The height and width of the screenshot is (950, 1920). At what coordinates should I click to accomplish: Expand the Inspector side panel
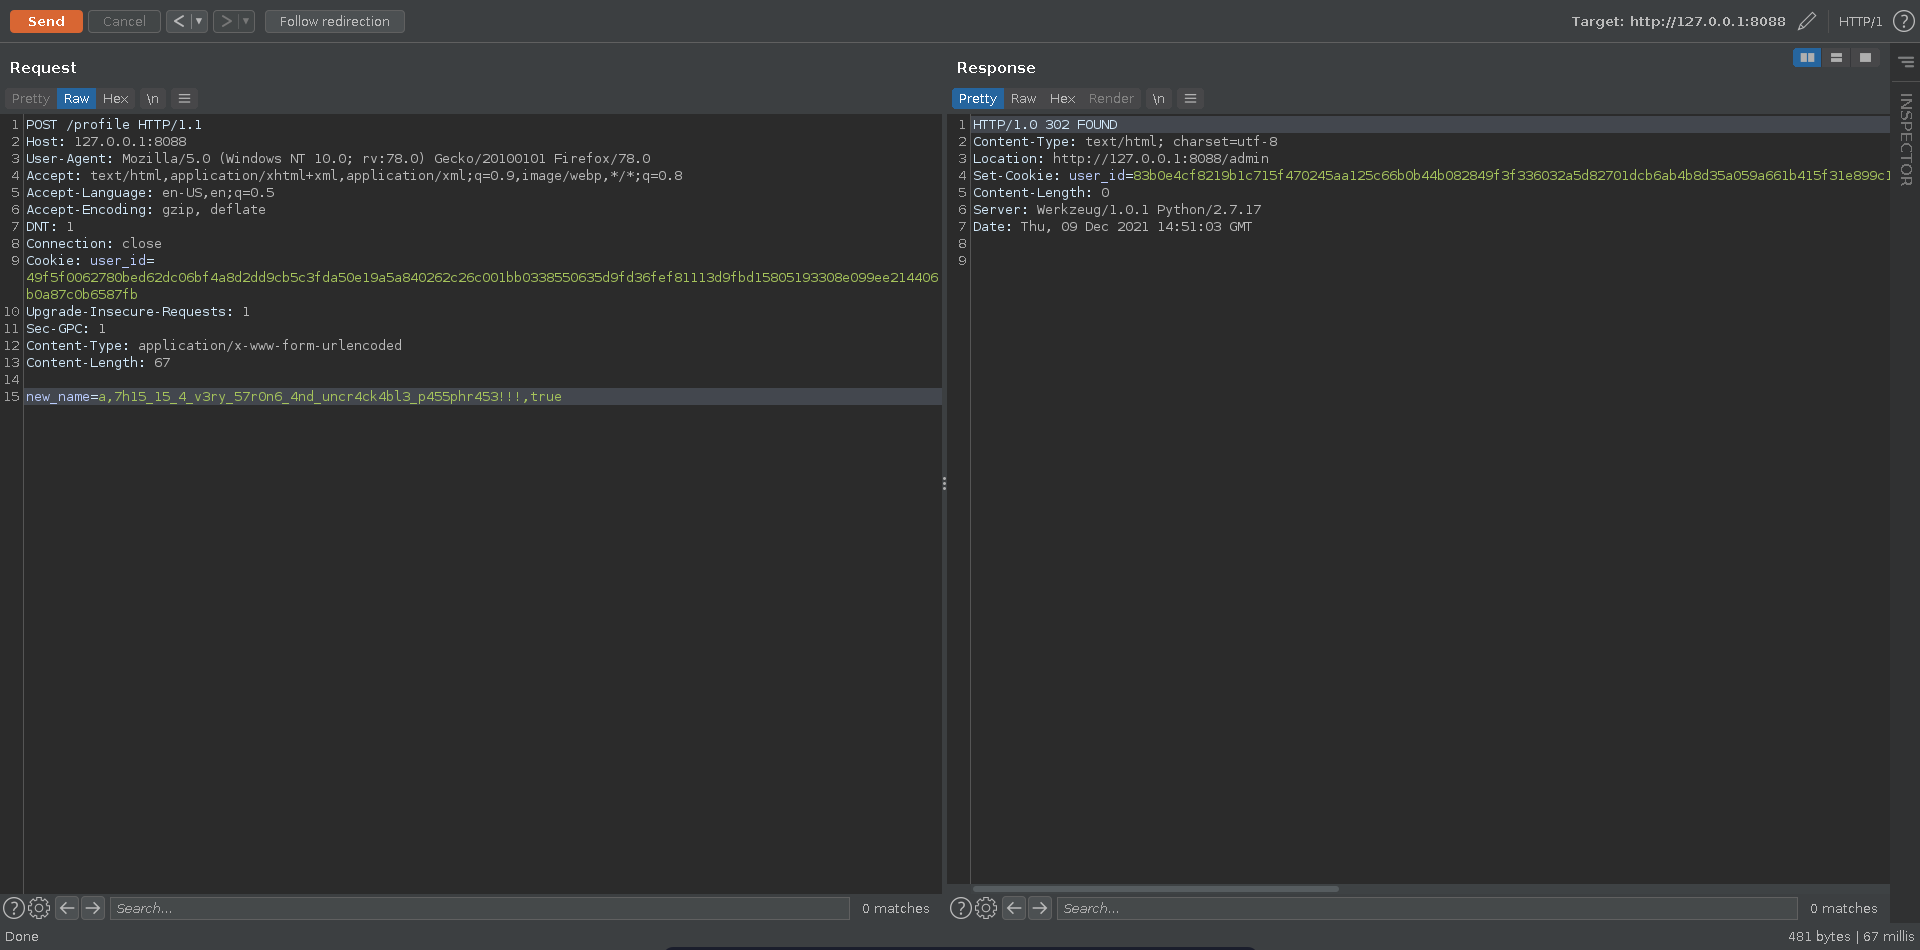point(1905,138)
